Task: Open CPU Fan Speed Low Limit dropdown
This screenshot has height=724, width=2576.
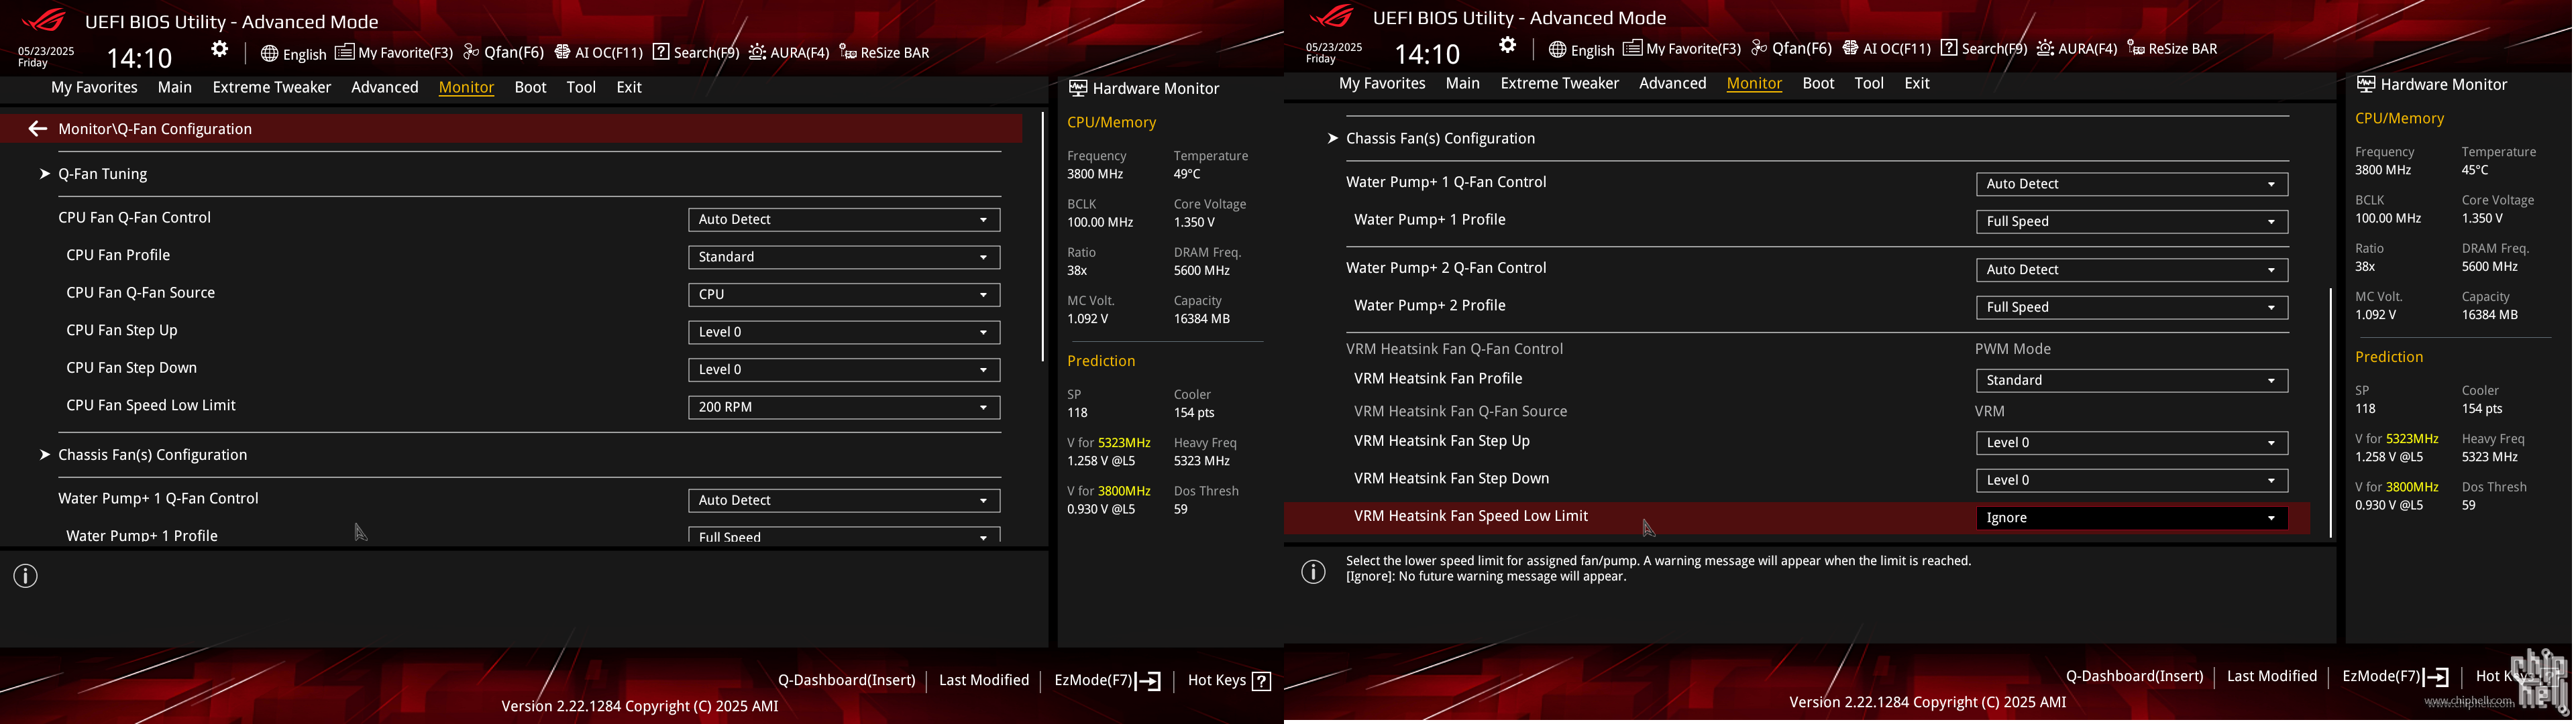Action: point(844,407)
